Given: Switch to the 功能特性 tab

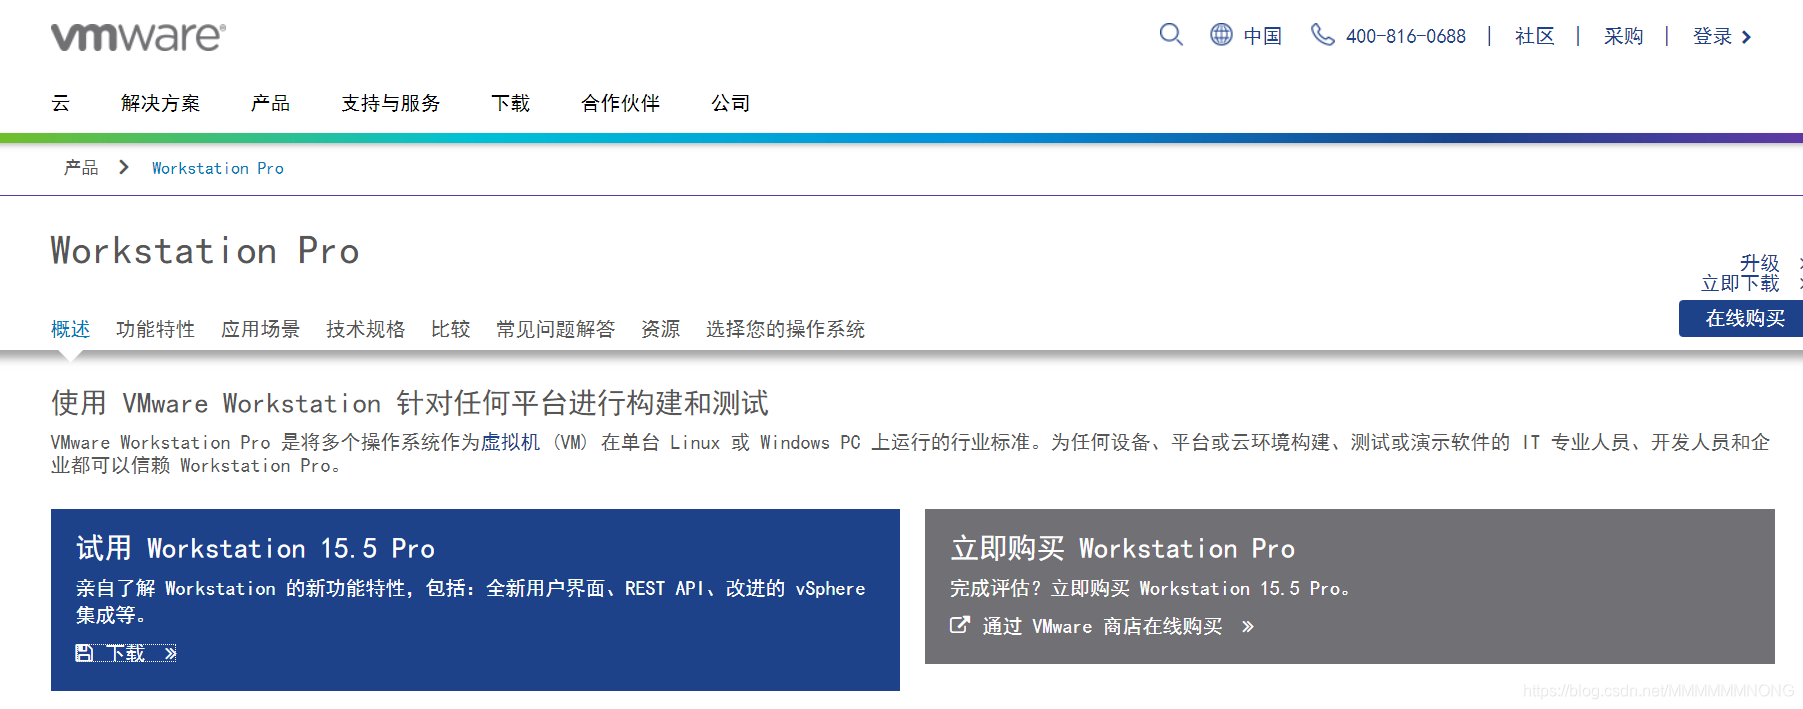Looking at the screenshot, I should pos(155,329).
